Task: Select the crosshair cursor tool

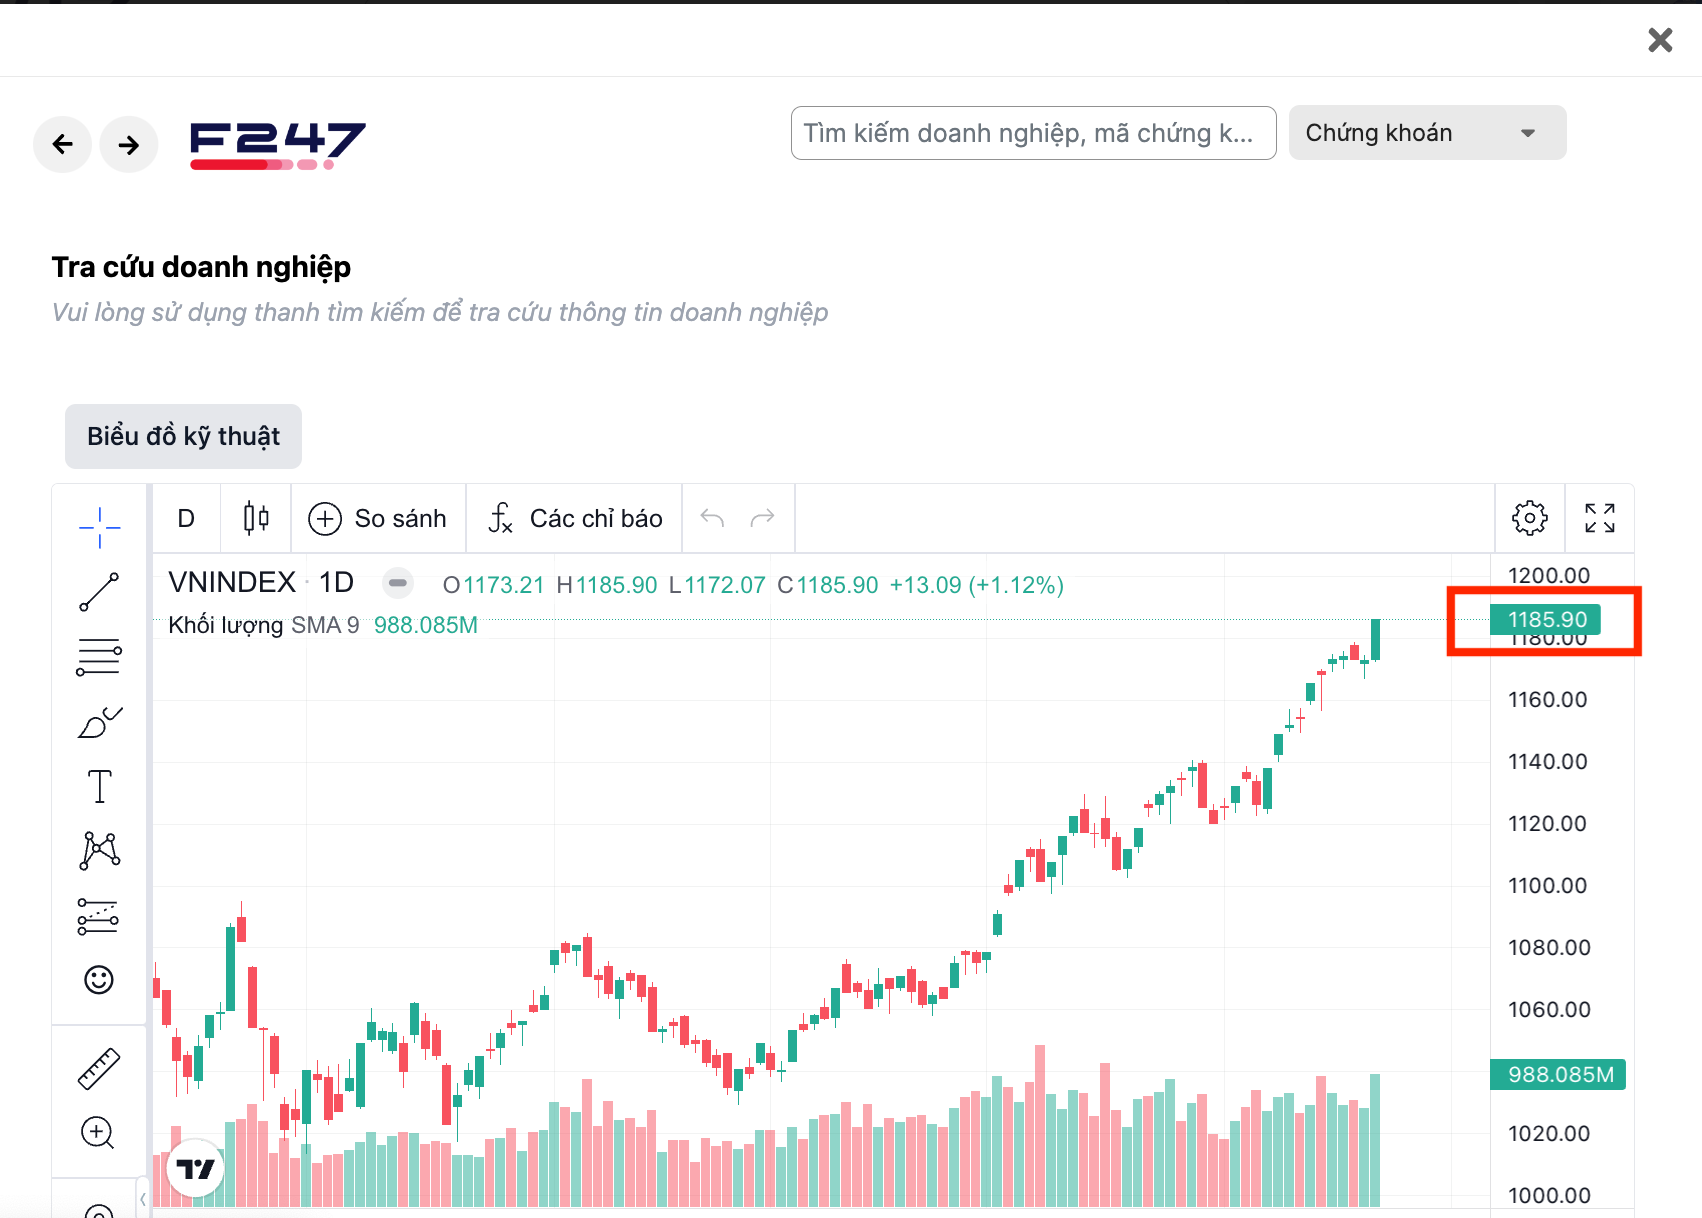Action: (x=99, y=527)
